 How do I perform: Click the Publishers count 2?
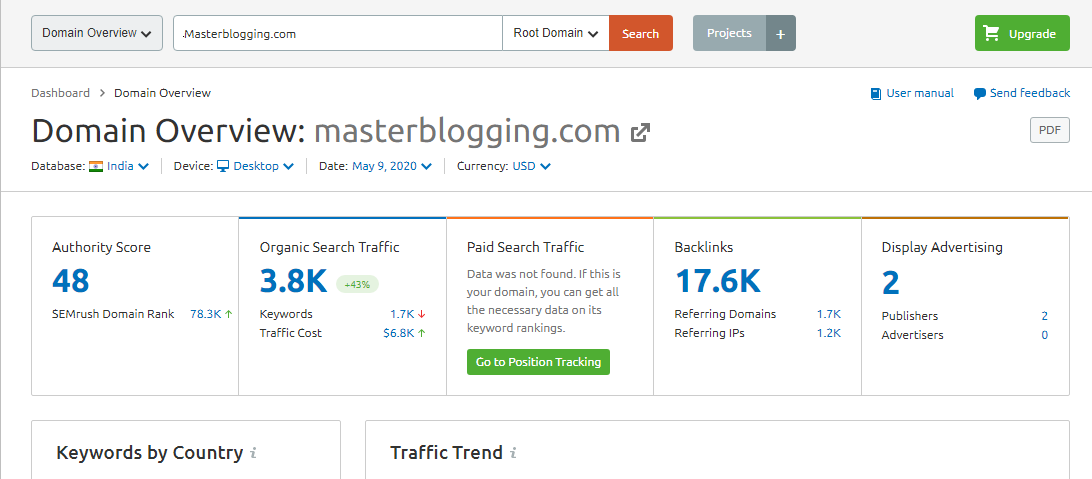(1045, 316)
